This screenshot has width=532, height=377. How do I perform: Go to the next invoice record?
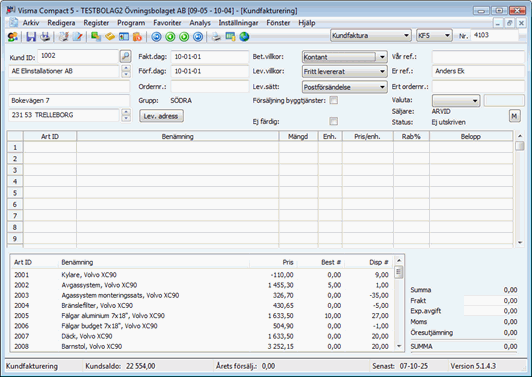(x=184, y=36)
